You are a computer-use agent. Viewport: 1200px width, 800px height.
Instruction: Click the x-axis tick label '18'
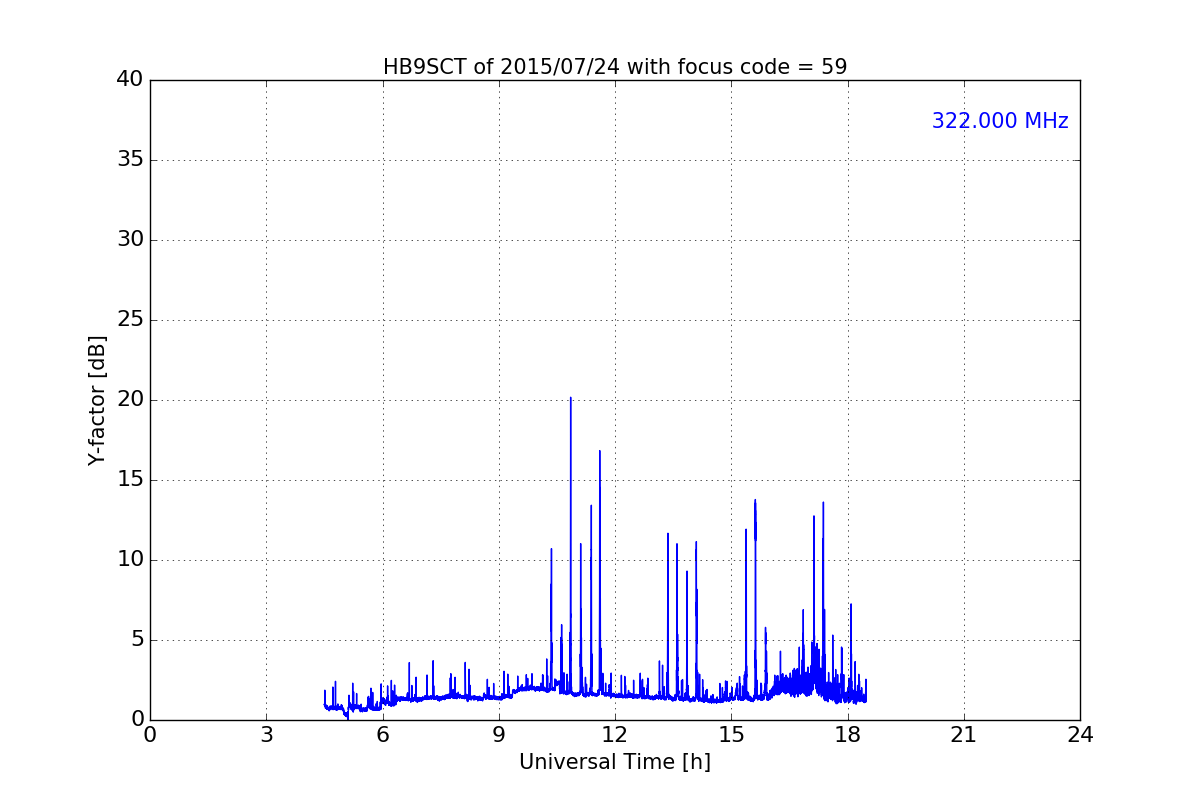point(848,735)
